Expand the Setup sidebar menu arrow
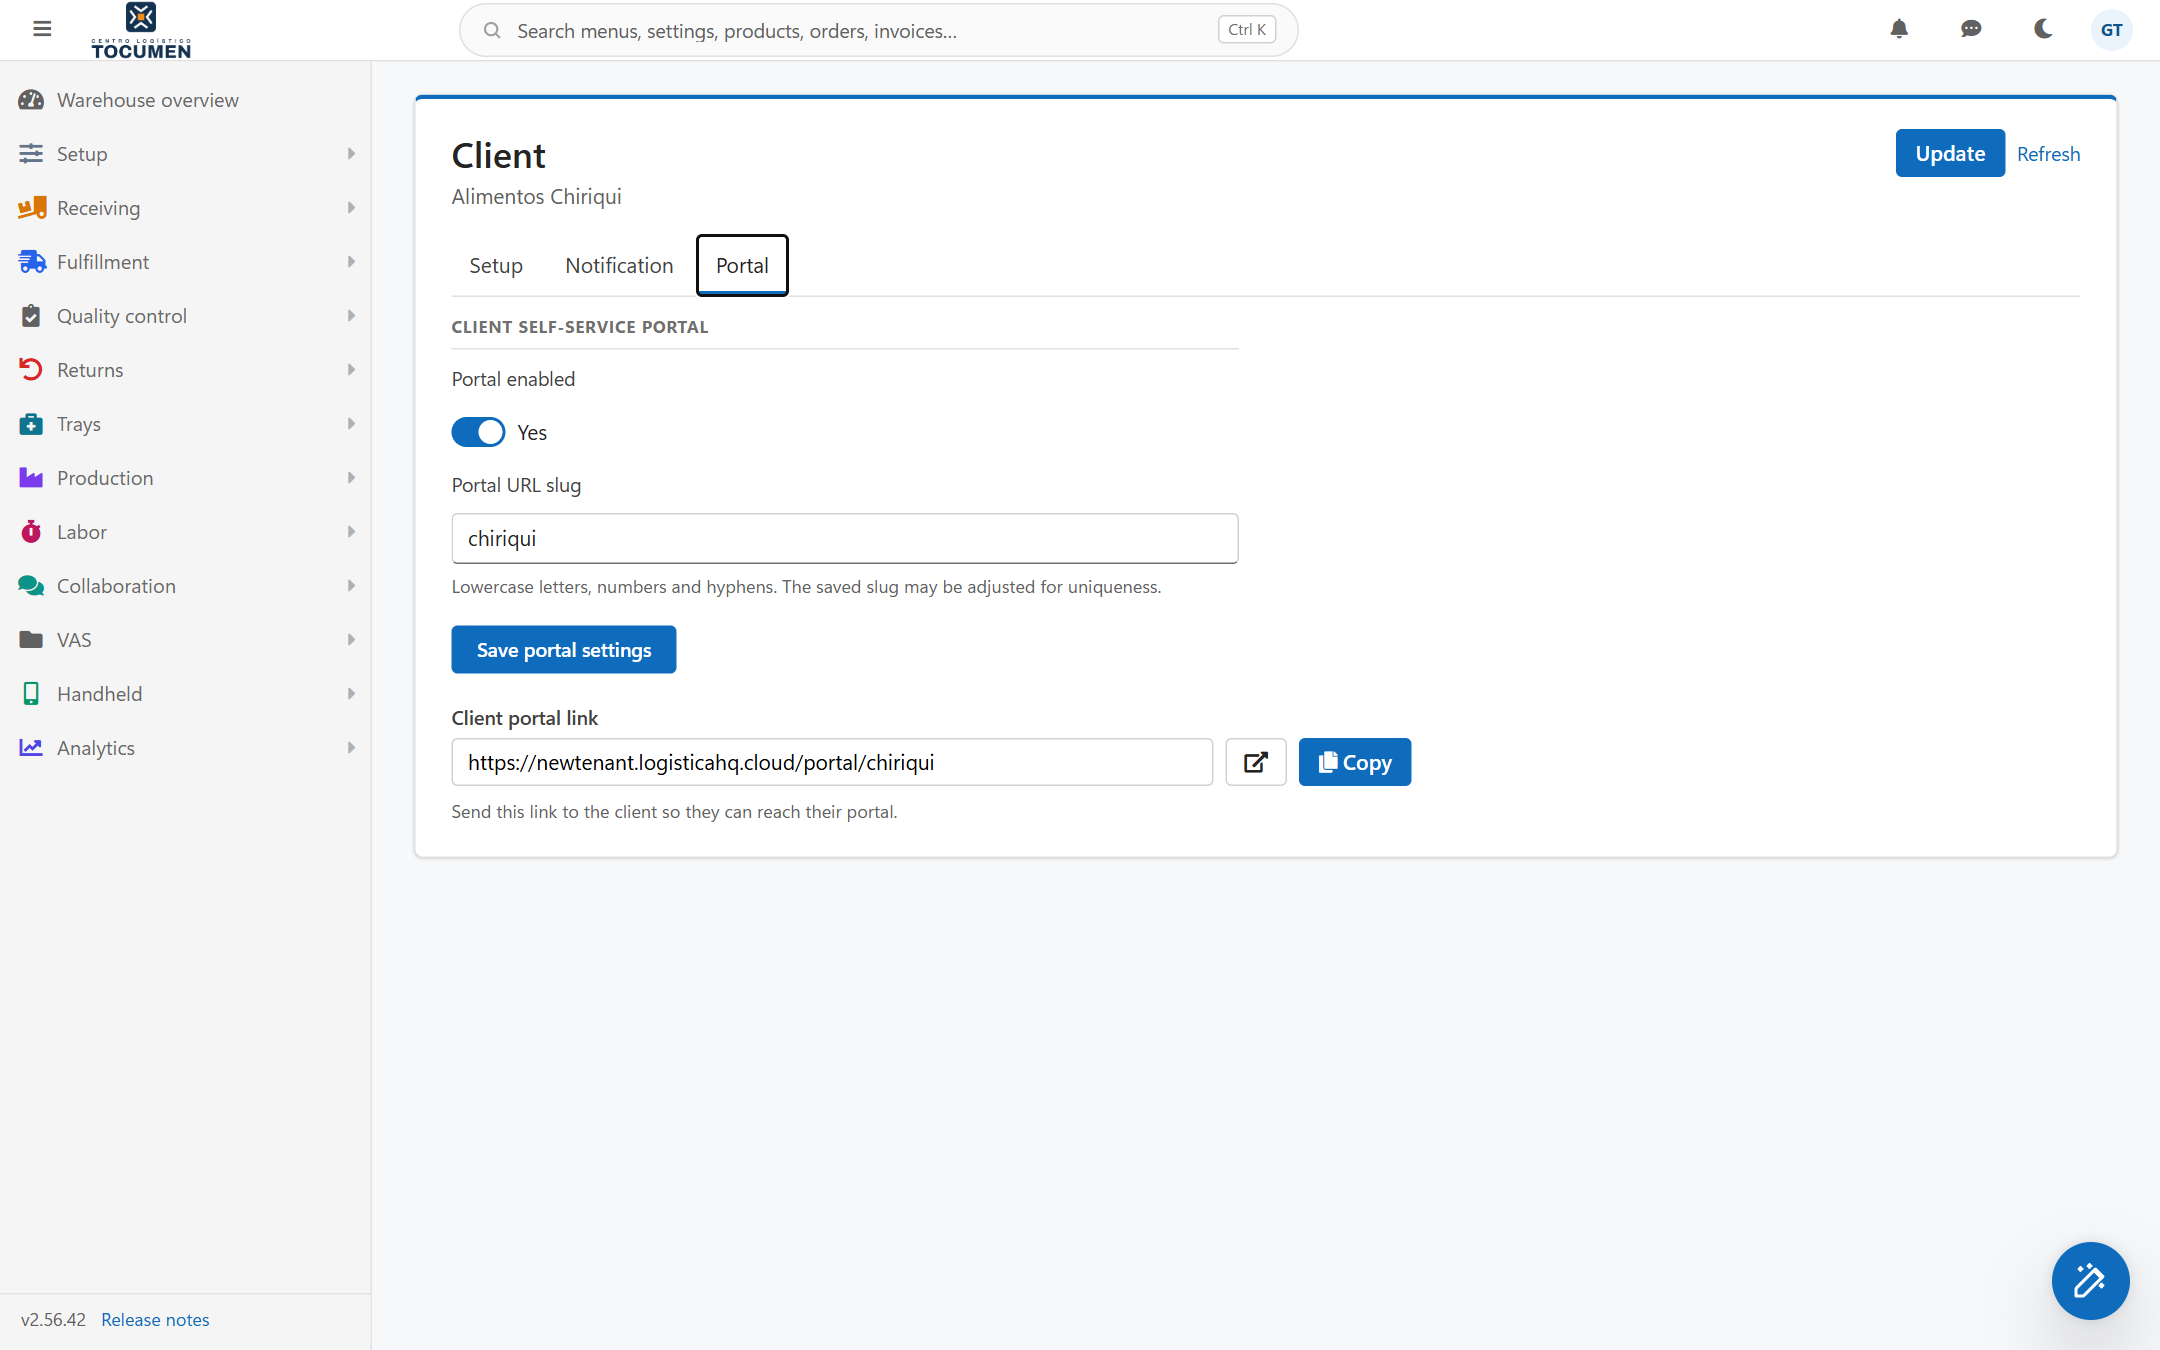The height and width of the screenshot is (1350, 2160). tap(351, 154)
